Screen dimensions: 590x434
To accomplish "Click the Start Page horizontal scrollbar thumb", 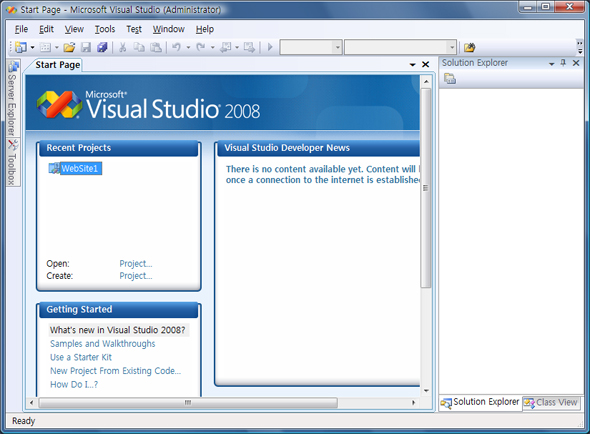I will 188,403.
